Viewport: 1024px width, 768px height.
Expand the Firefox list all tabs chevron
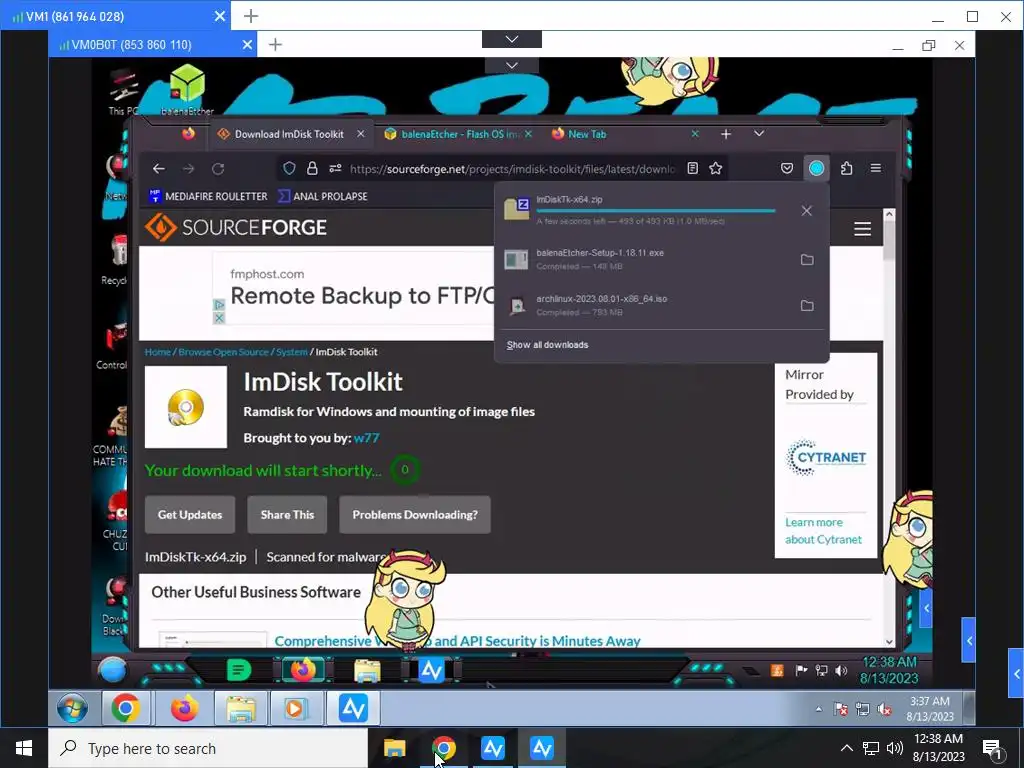click(759, 133)
